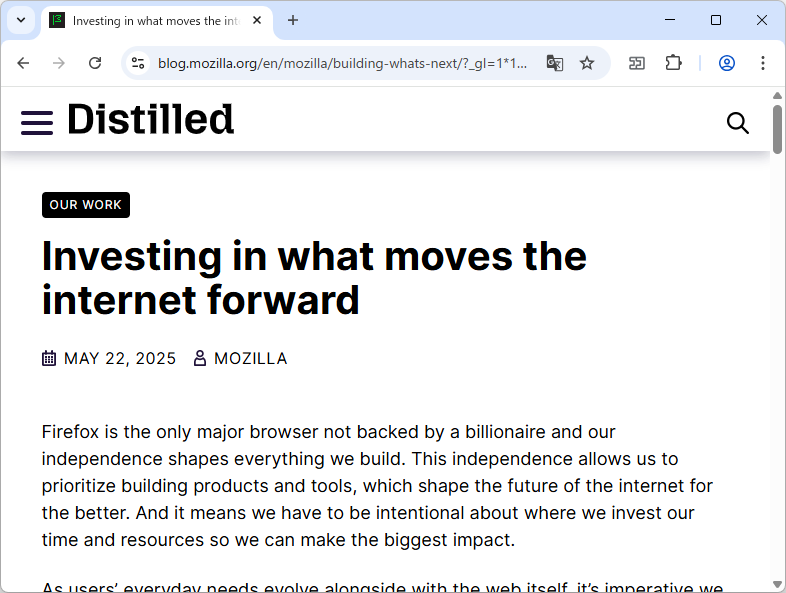
Task: Click the paragraph starting "Firefox is the only"
Action: (377, 486)
